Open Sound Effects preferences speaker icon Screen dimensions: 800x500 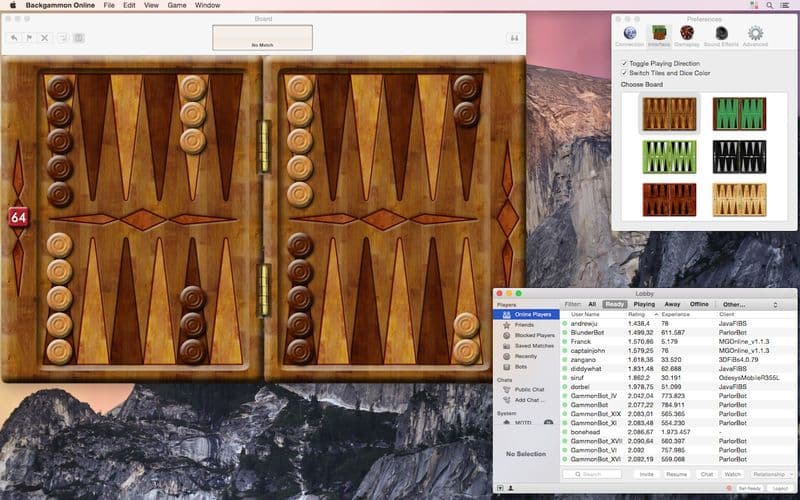click(x=721, y=34)
